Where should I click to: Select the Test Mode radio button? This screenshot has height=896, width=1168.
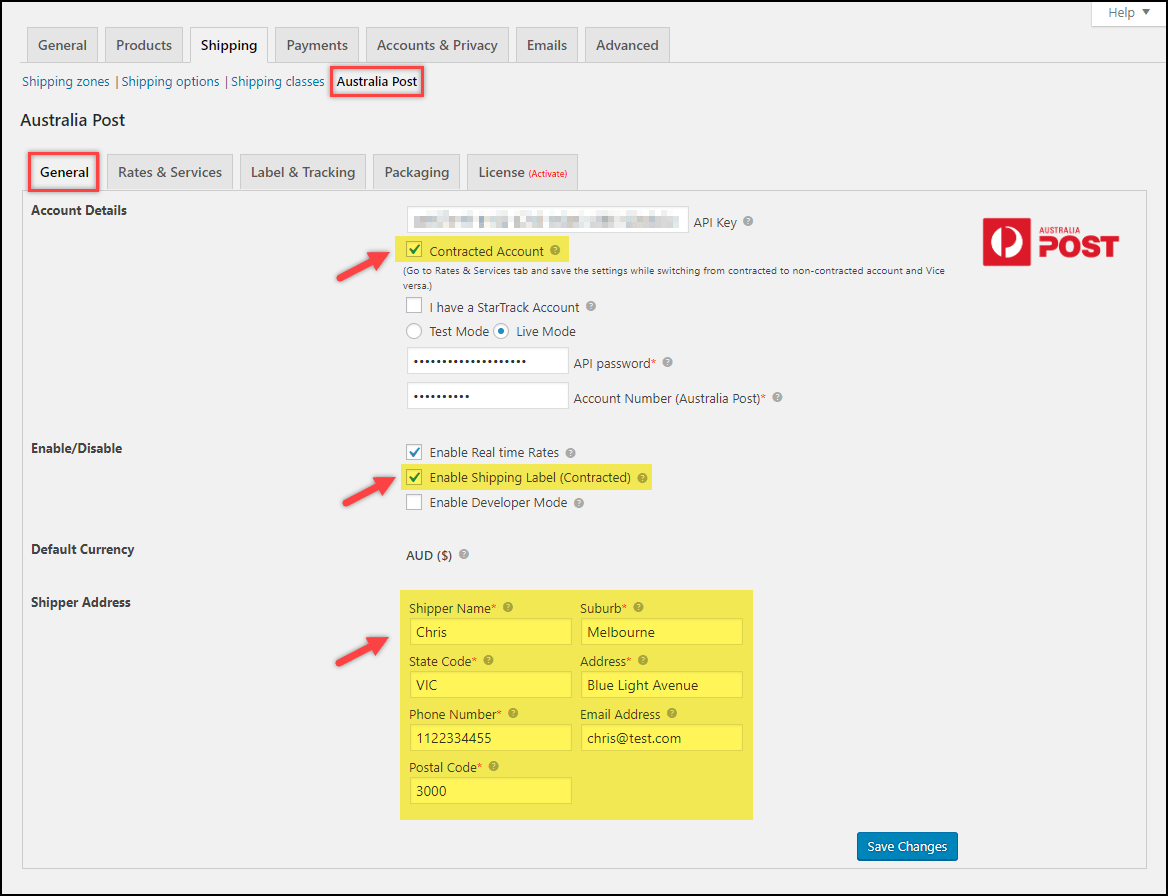pos(415,331)
